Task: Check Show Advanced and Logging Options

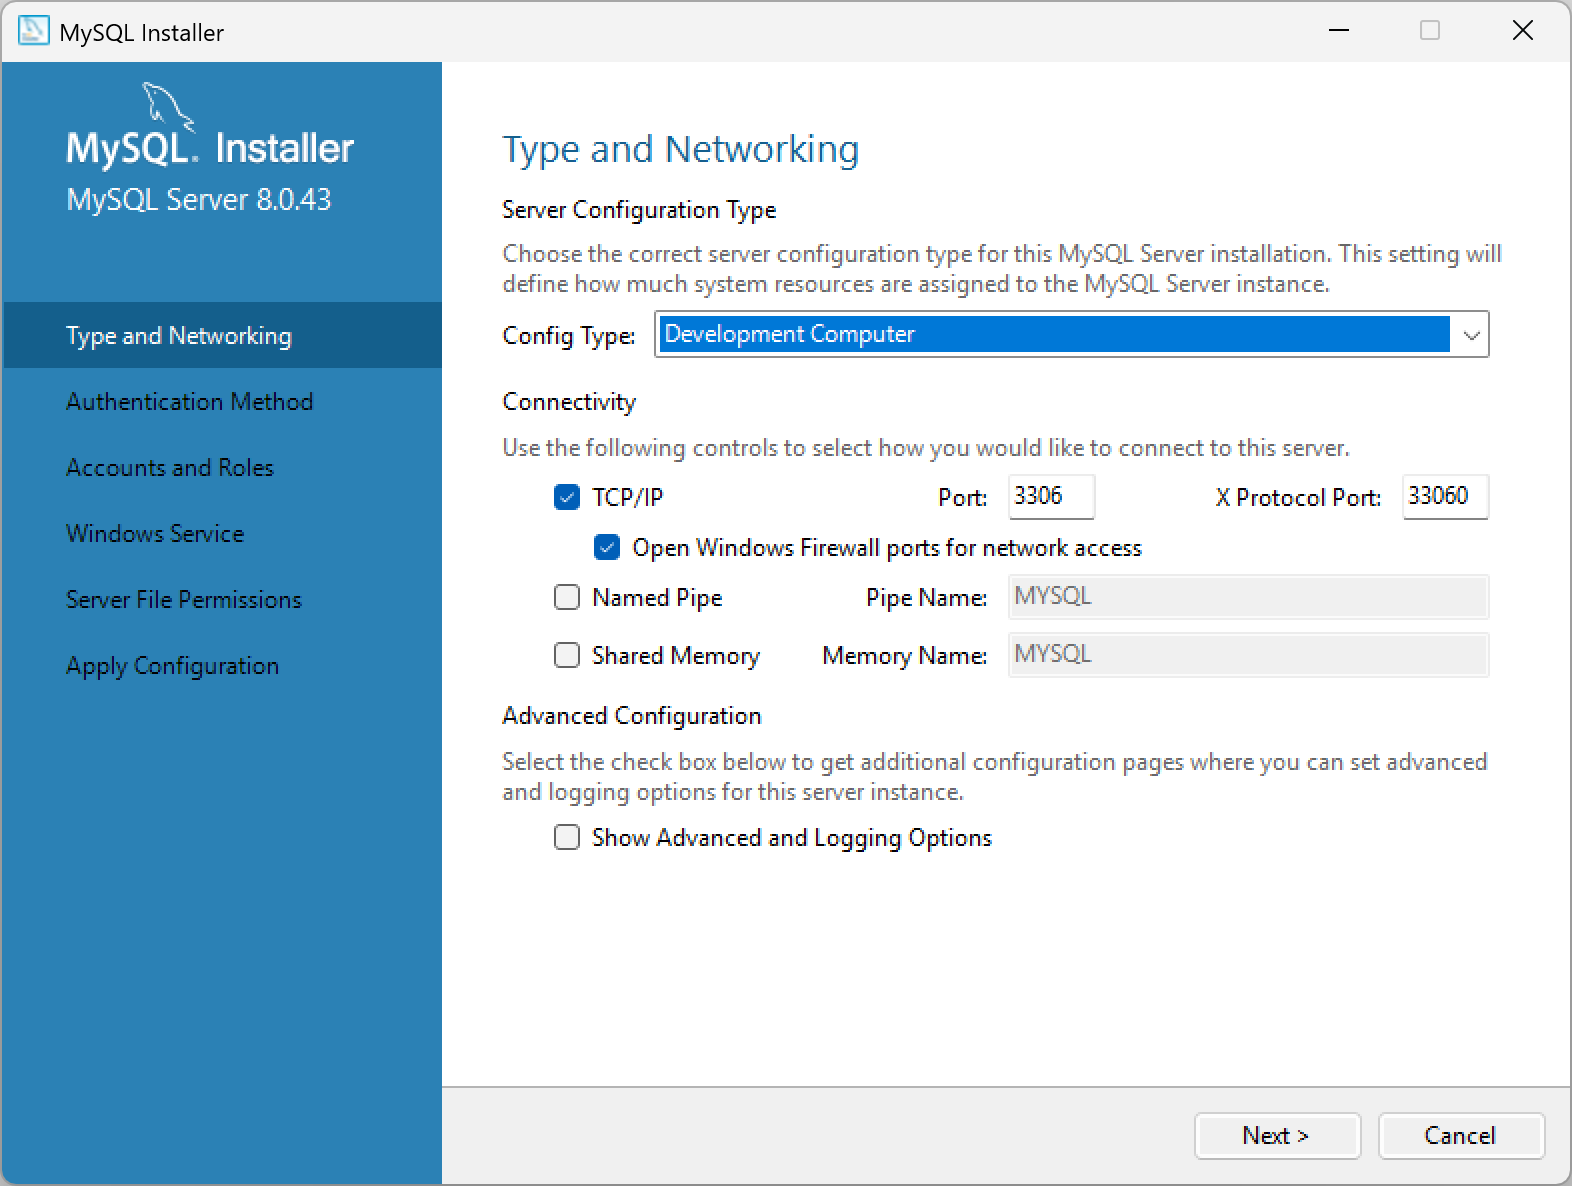Action: (567, 837)
